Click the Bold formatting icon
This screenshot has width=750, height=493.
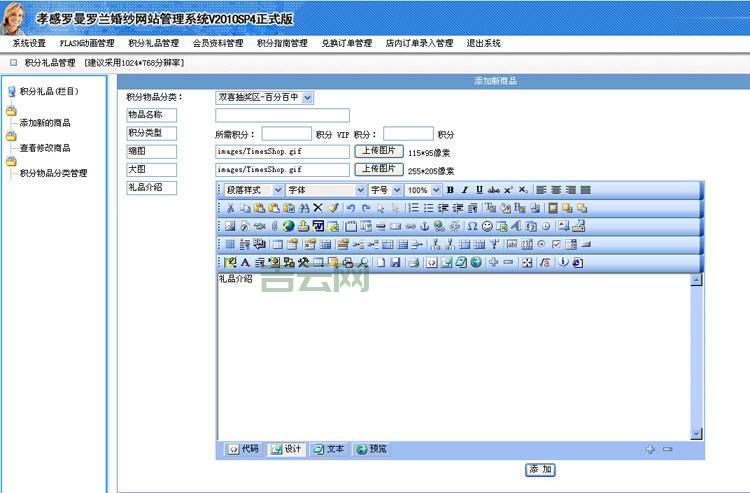coord(450,190)
